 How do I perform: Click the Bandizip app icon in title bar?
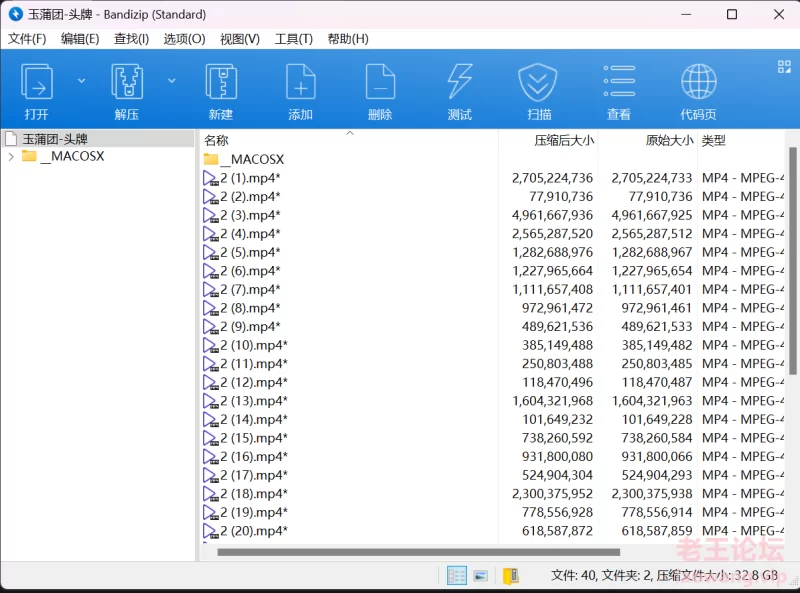coord(15,14)
